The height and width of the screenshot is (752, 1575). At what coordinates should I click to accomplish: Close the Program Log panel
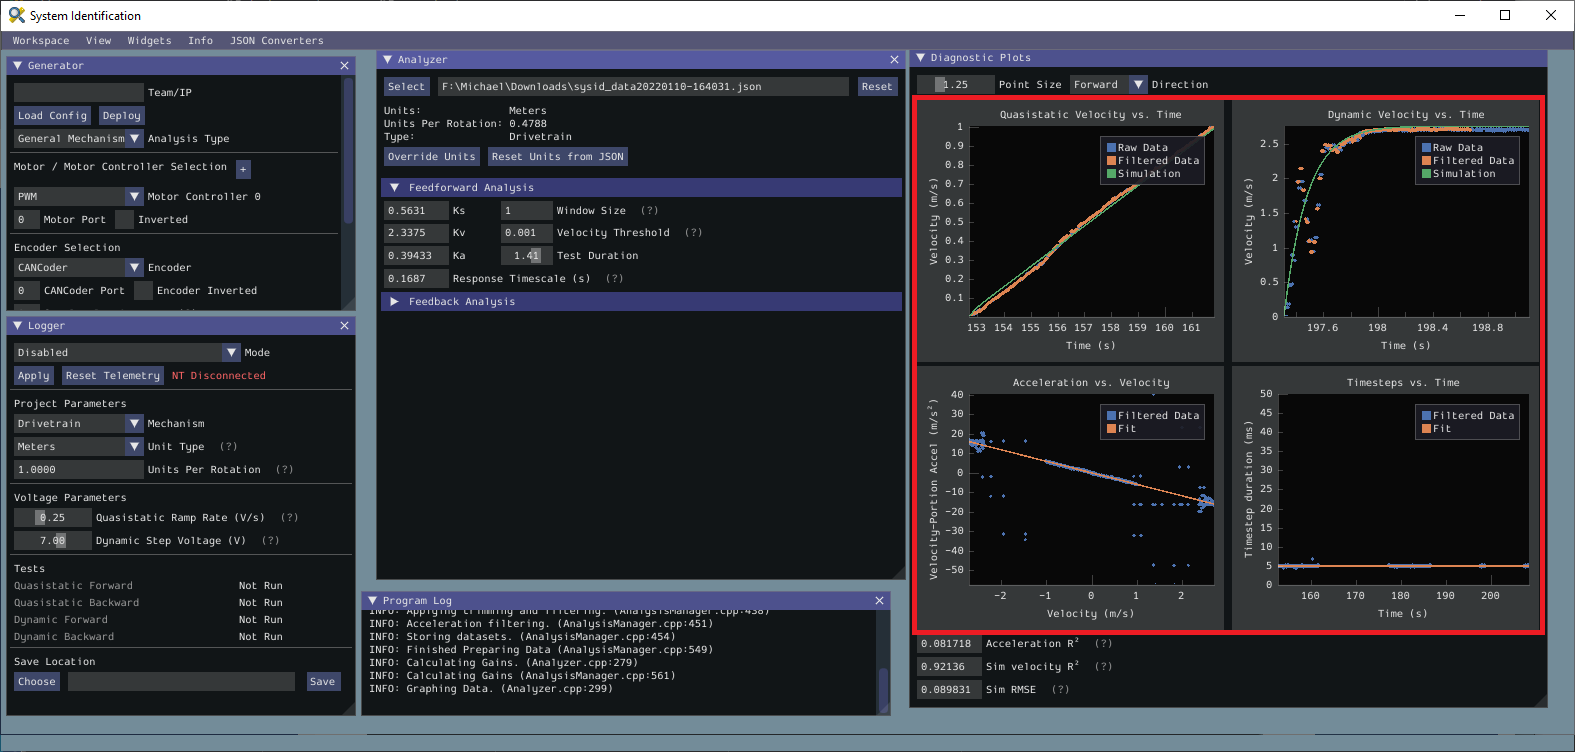click(880, 601)
